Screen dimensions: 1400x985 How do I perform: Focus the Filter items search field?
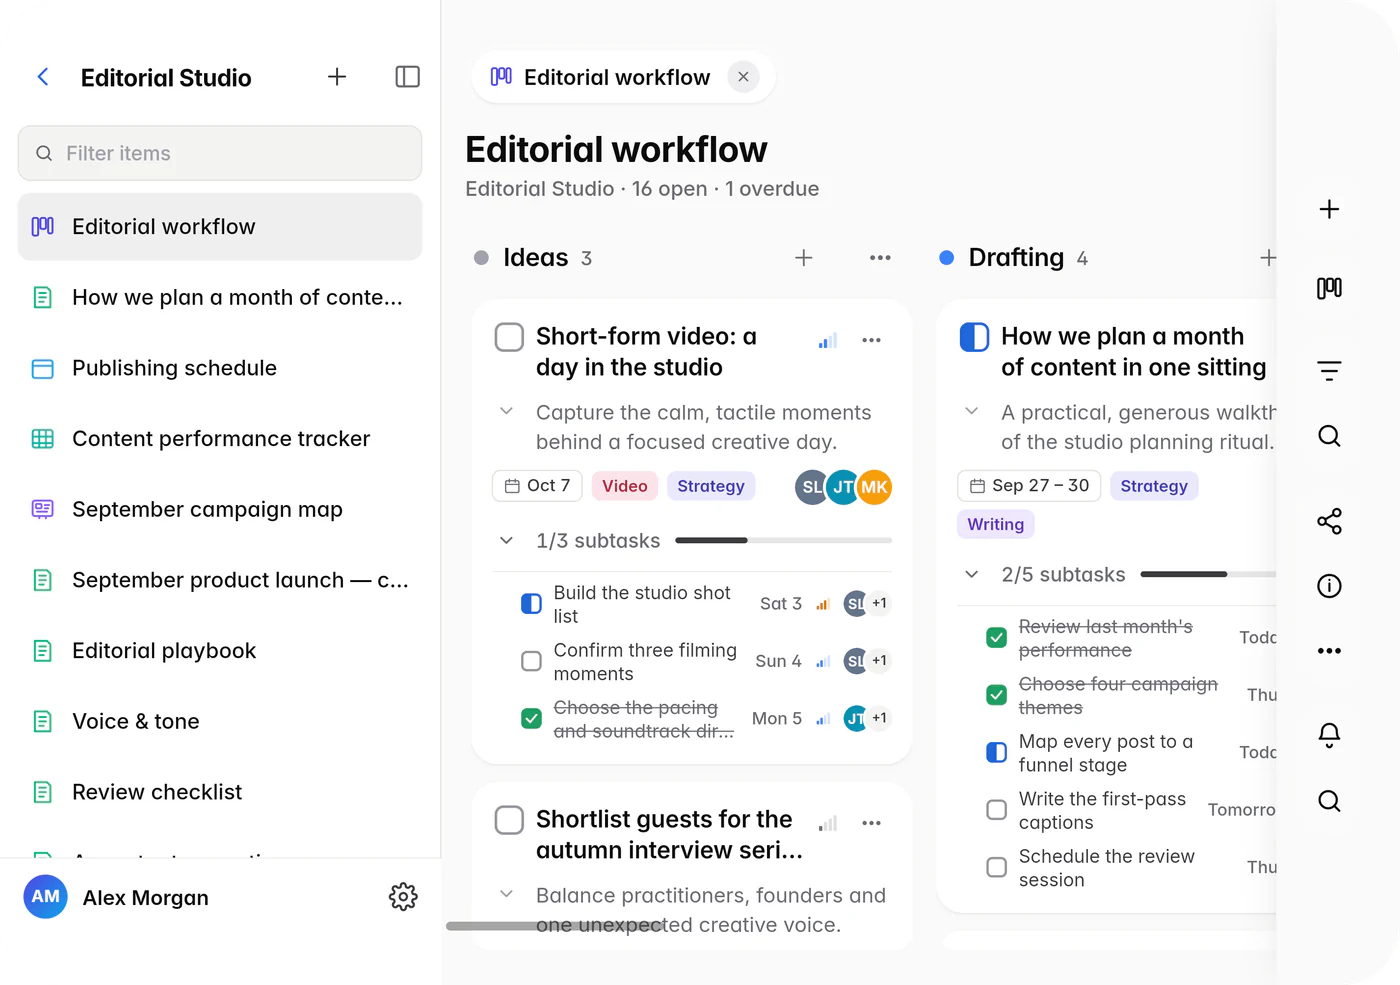coord(220,153)
